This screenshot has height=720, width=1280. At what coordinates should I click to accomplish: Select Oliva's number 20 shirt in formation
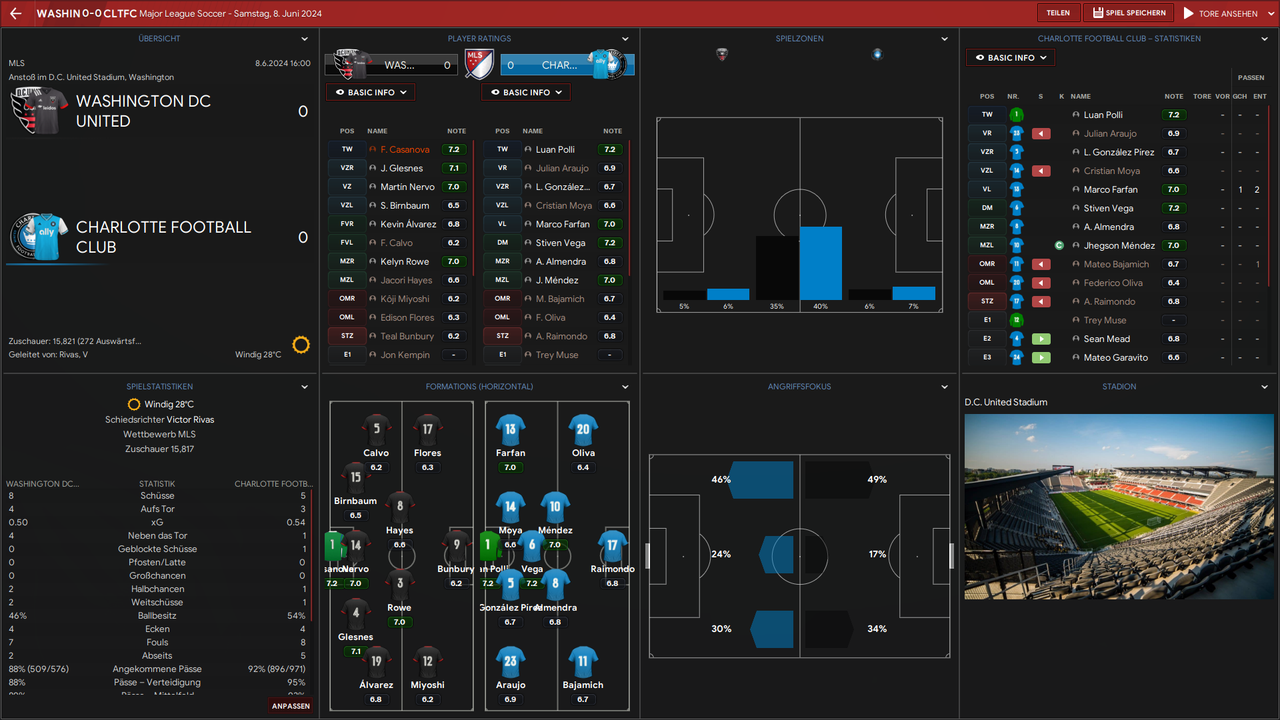(583, 431)
